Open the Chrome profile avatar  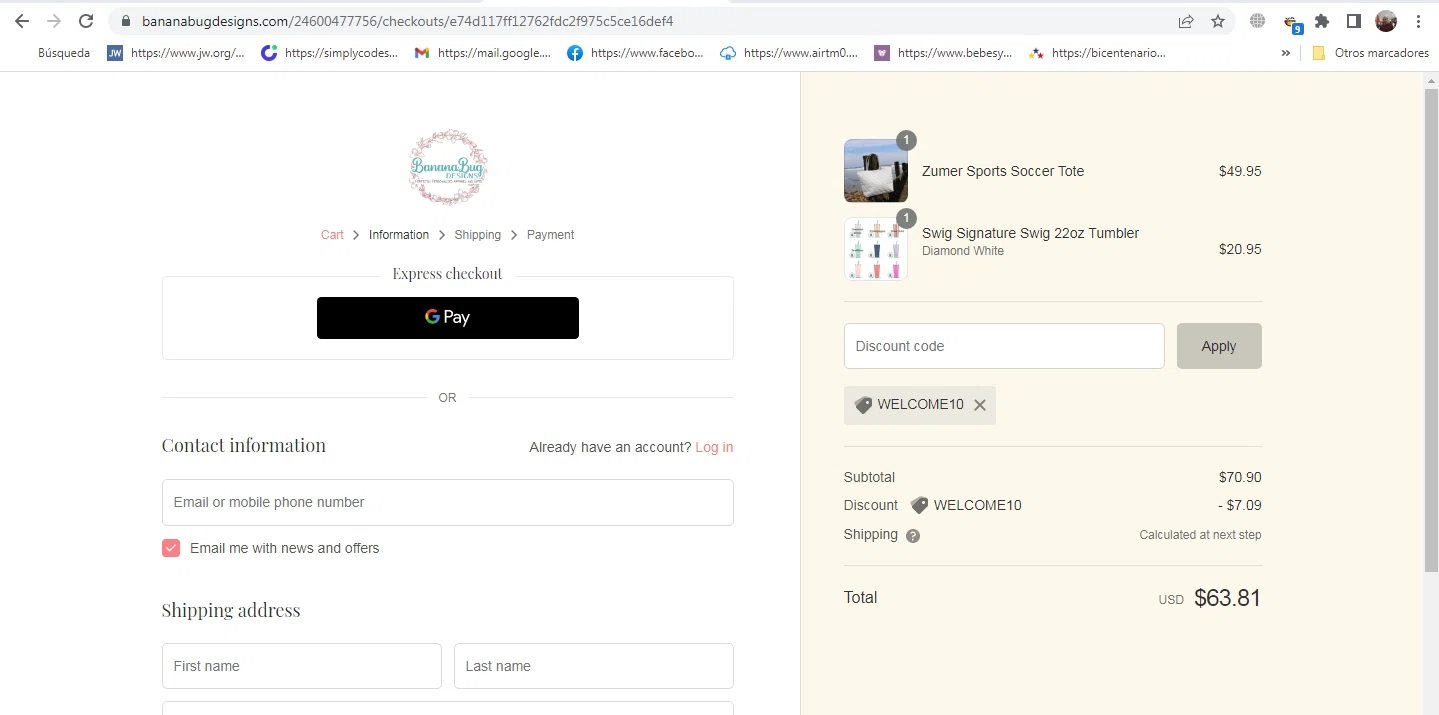pyautogui.click(x=1386, y=21)
